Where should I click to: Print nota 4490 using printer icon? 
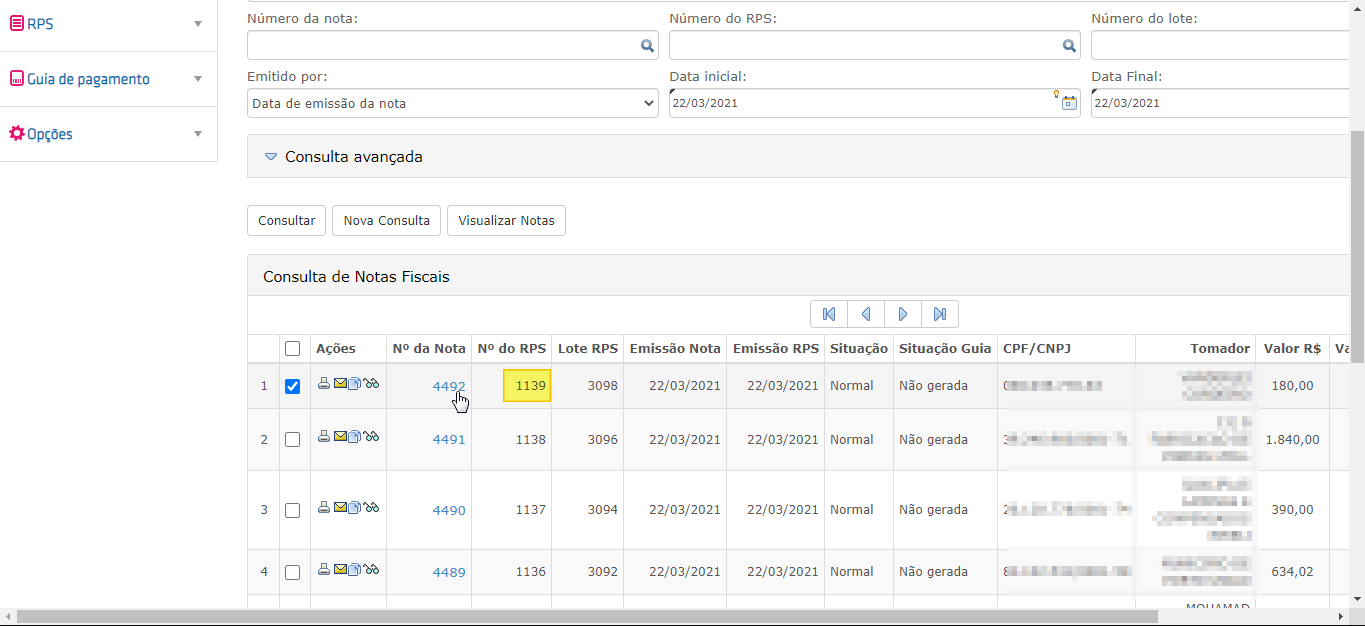323,507
